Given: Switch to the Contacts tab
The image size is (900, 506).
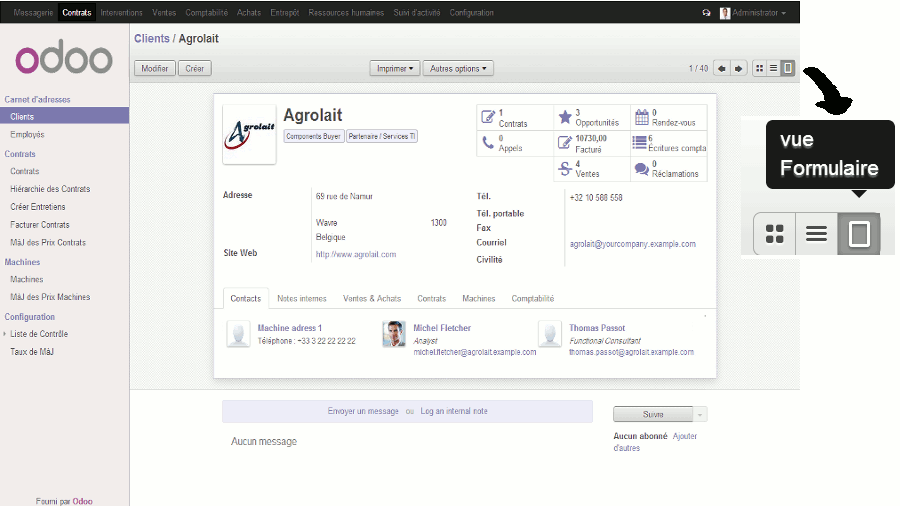Looking at the screenshot, I should pos(246,298).
